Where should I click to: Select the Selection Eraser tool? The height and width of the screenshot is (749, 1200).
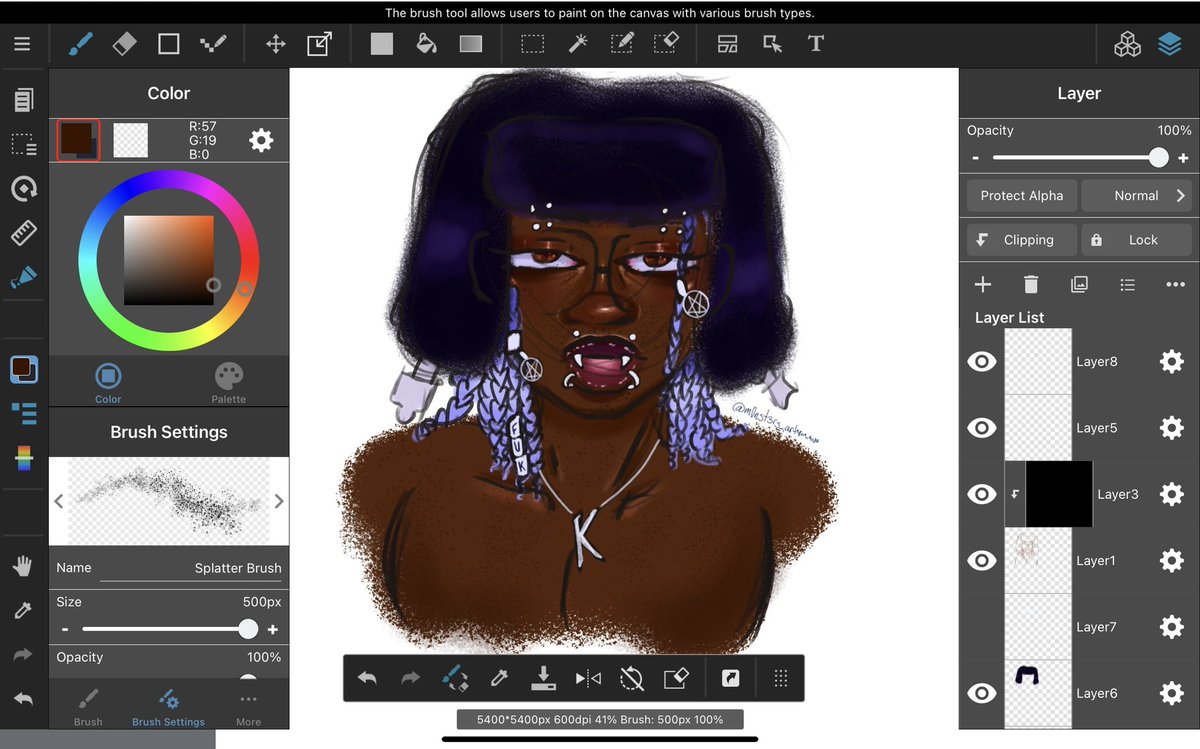pyautogui.click(x=666, y=44)
